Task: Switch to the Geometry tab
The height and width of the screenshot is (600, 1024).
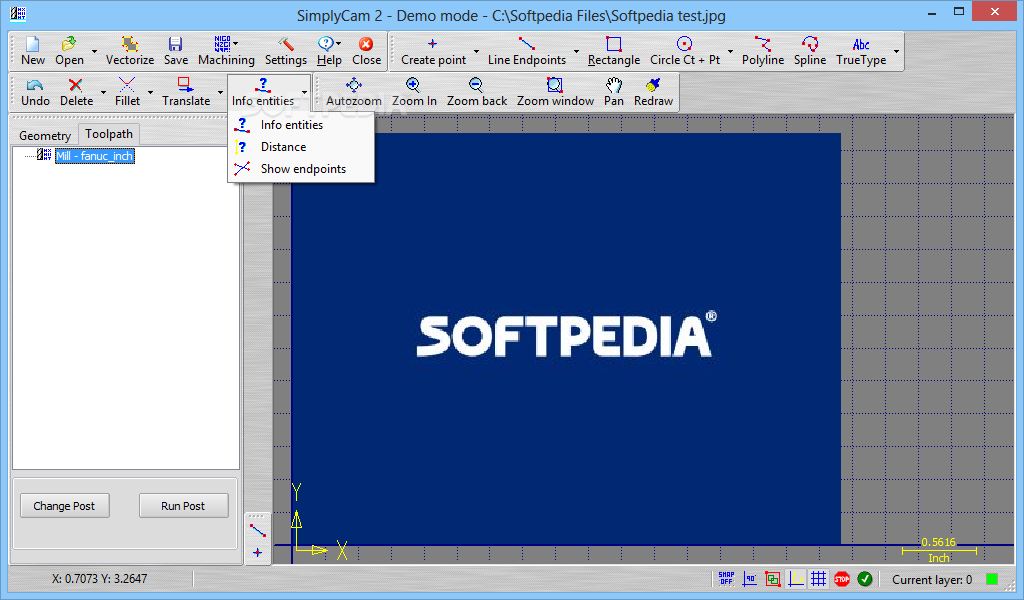Action: coord(44,135)
